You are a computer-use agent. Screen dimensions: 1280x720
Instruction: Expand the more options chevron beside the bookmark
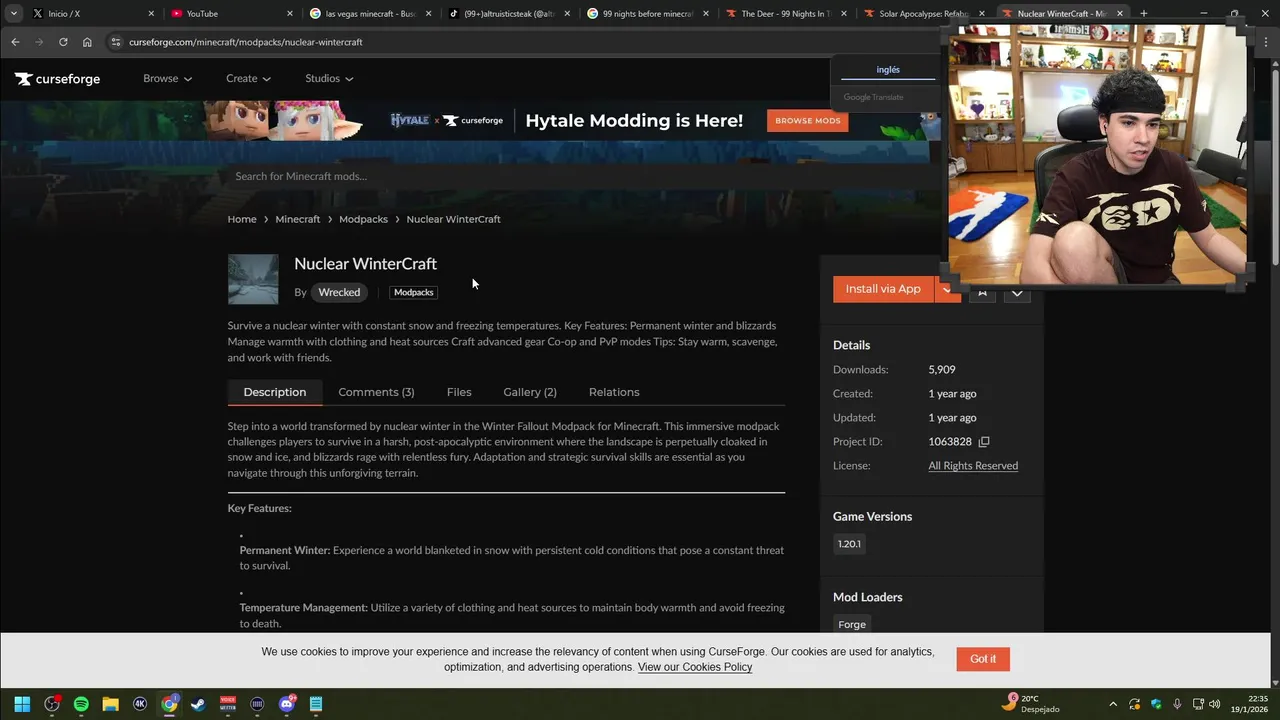[1017, 293]
